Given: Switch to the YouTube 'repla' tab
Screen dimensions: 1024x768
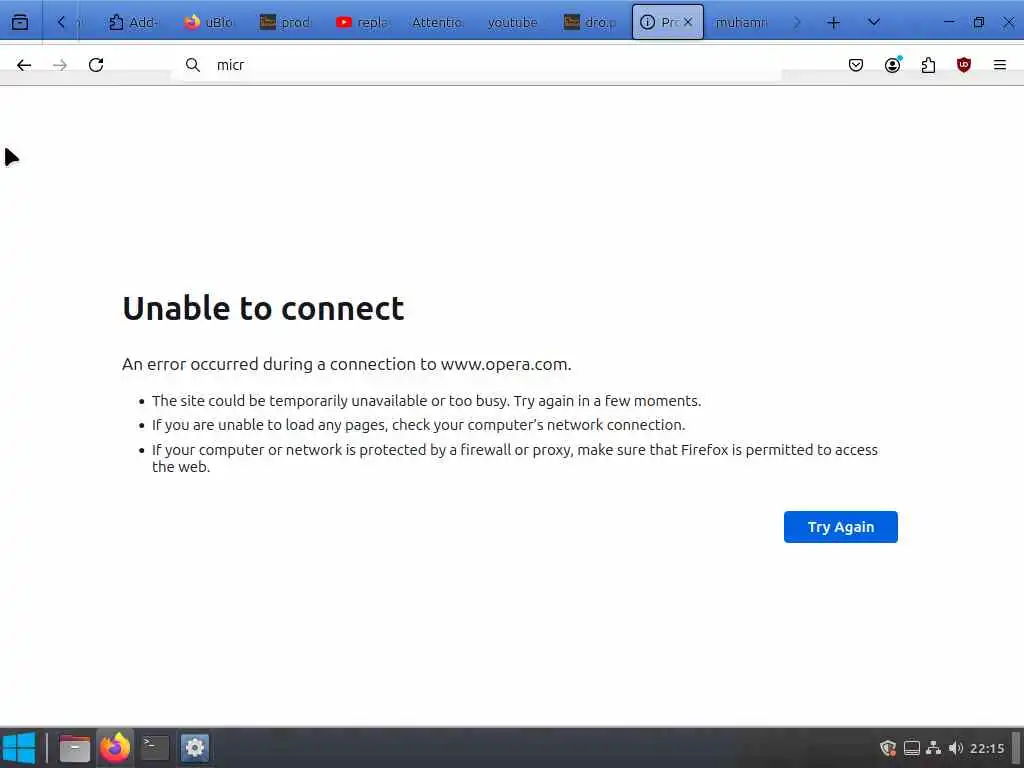Looking at the screenshot, I should [x=362, y=22].
